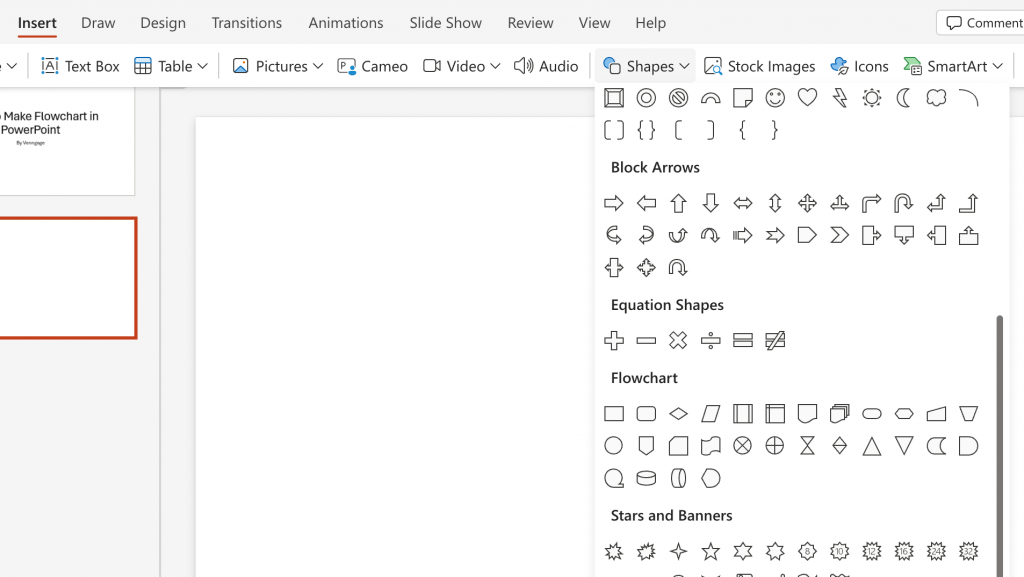1024x577 pixels.
Task: Select the flowchart Terminator pill shape
Action: (872, 414)
